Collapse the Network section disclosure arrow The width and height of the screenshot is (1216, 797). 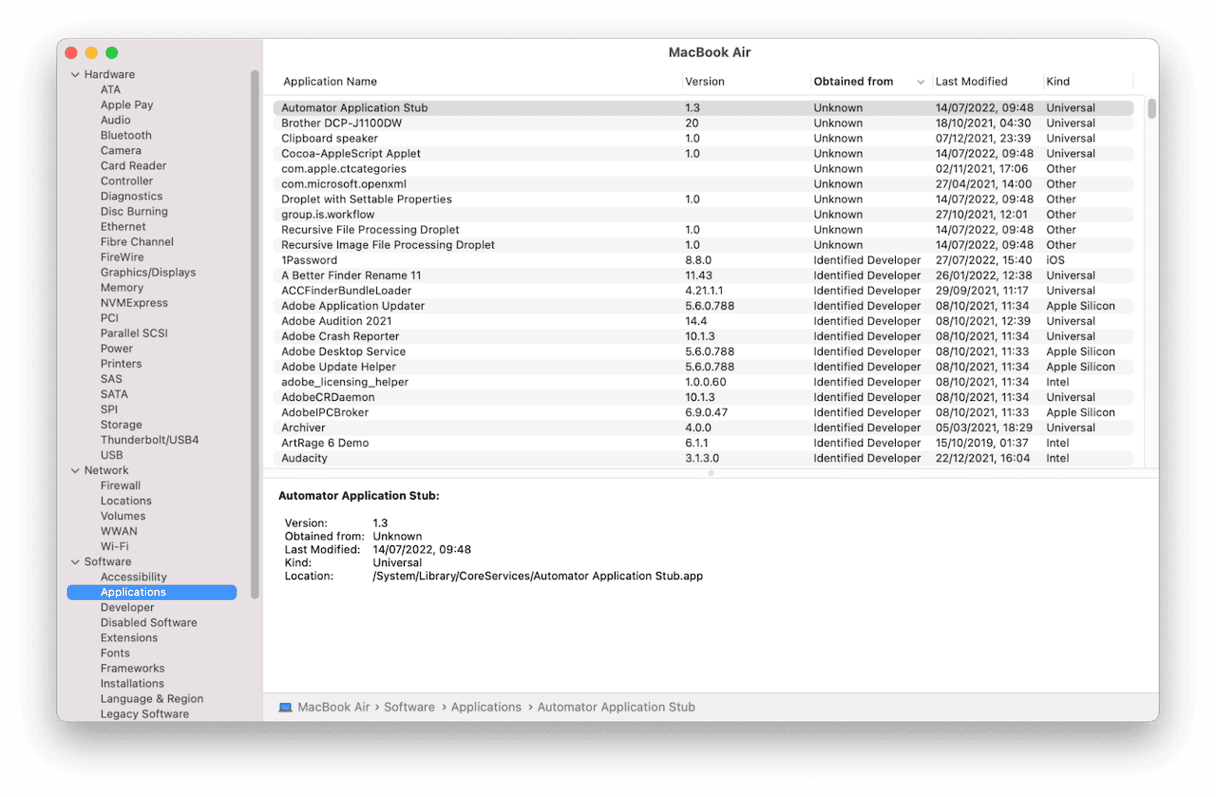[x=75, y=471]
